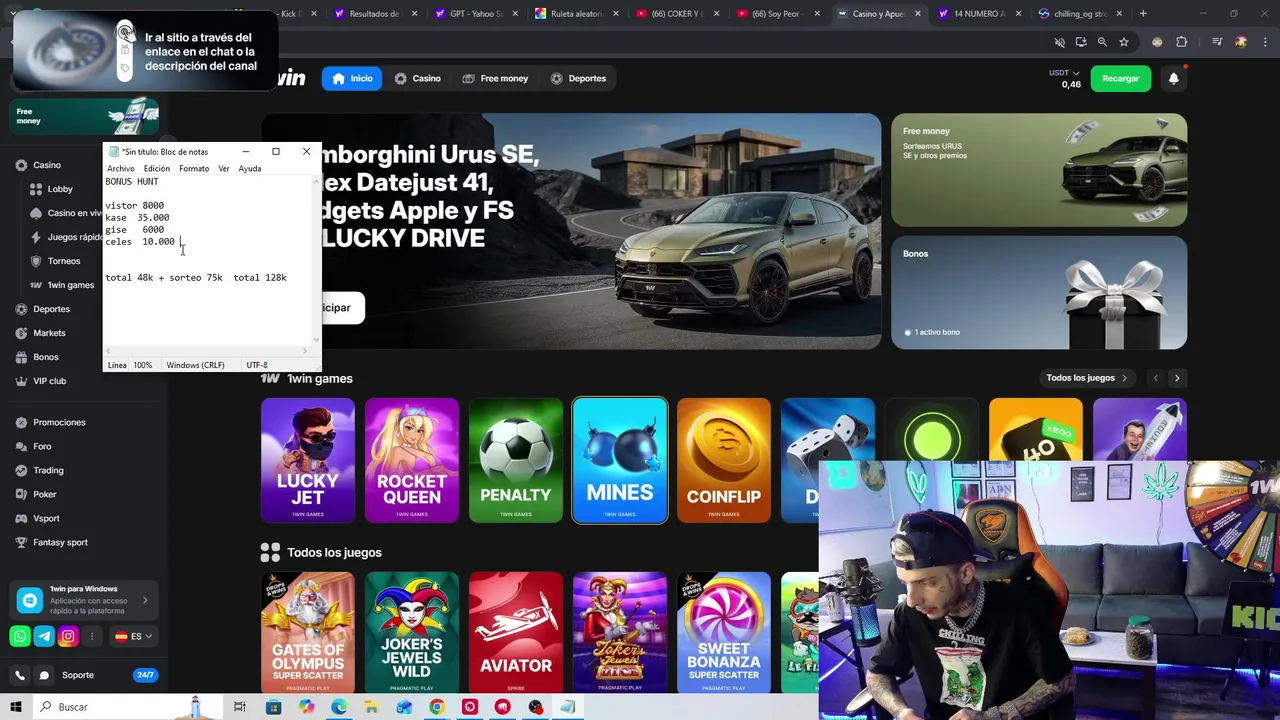Open the Lucky Jet game thumbnail
Image resolution: width=1280 pixels, height=720 pixels.
(x=308, y=460)
